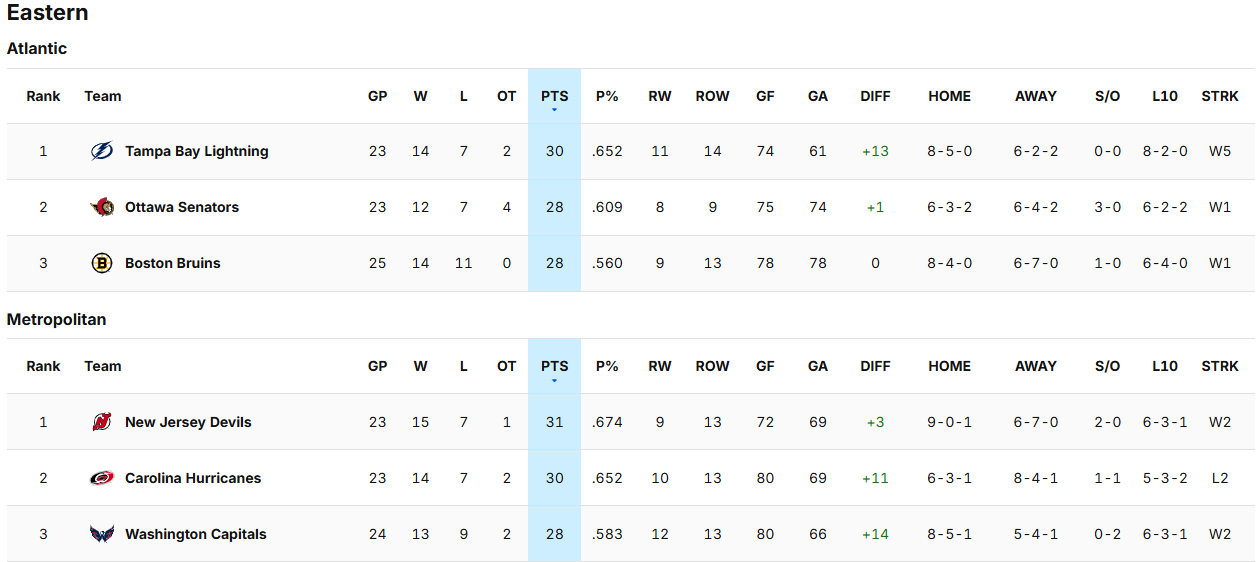Click the Metropolitan Team column header
The height and width of the screenshot is (562, 1259).
tap(103, 367)
